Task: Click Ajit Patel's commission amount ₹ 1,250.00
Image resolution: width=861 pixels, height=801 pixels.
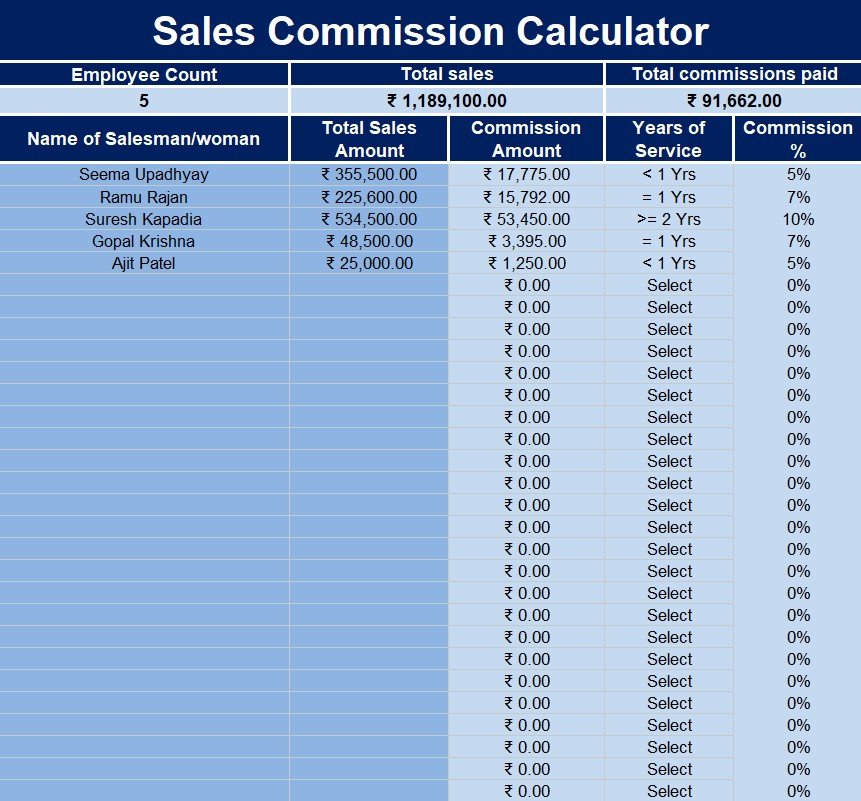Action: click(526, 263)
